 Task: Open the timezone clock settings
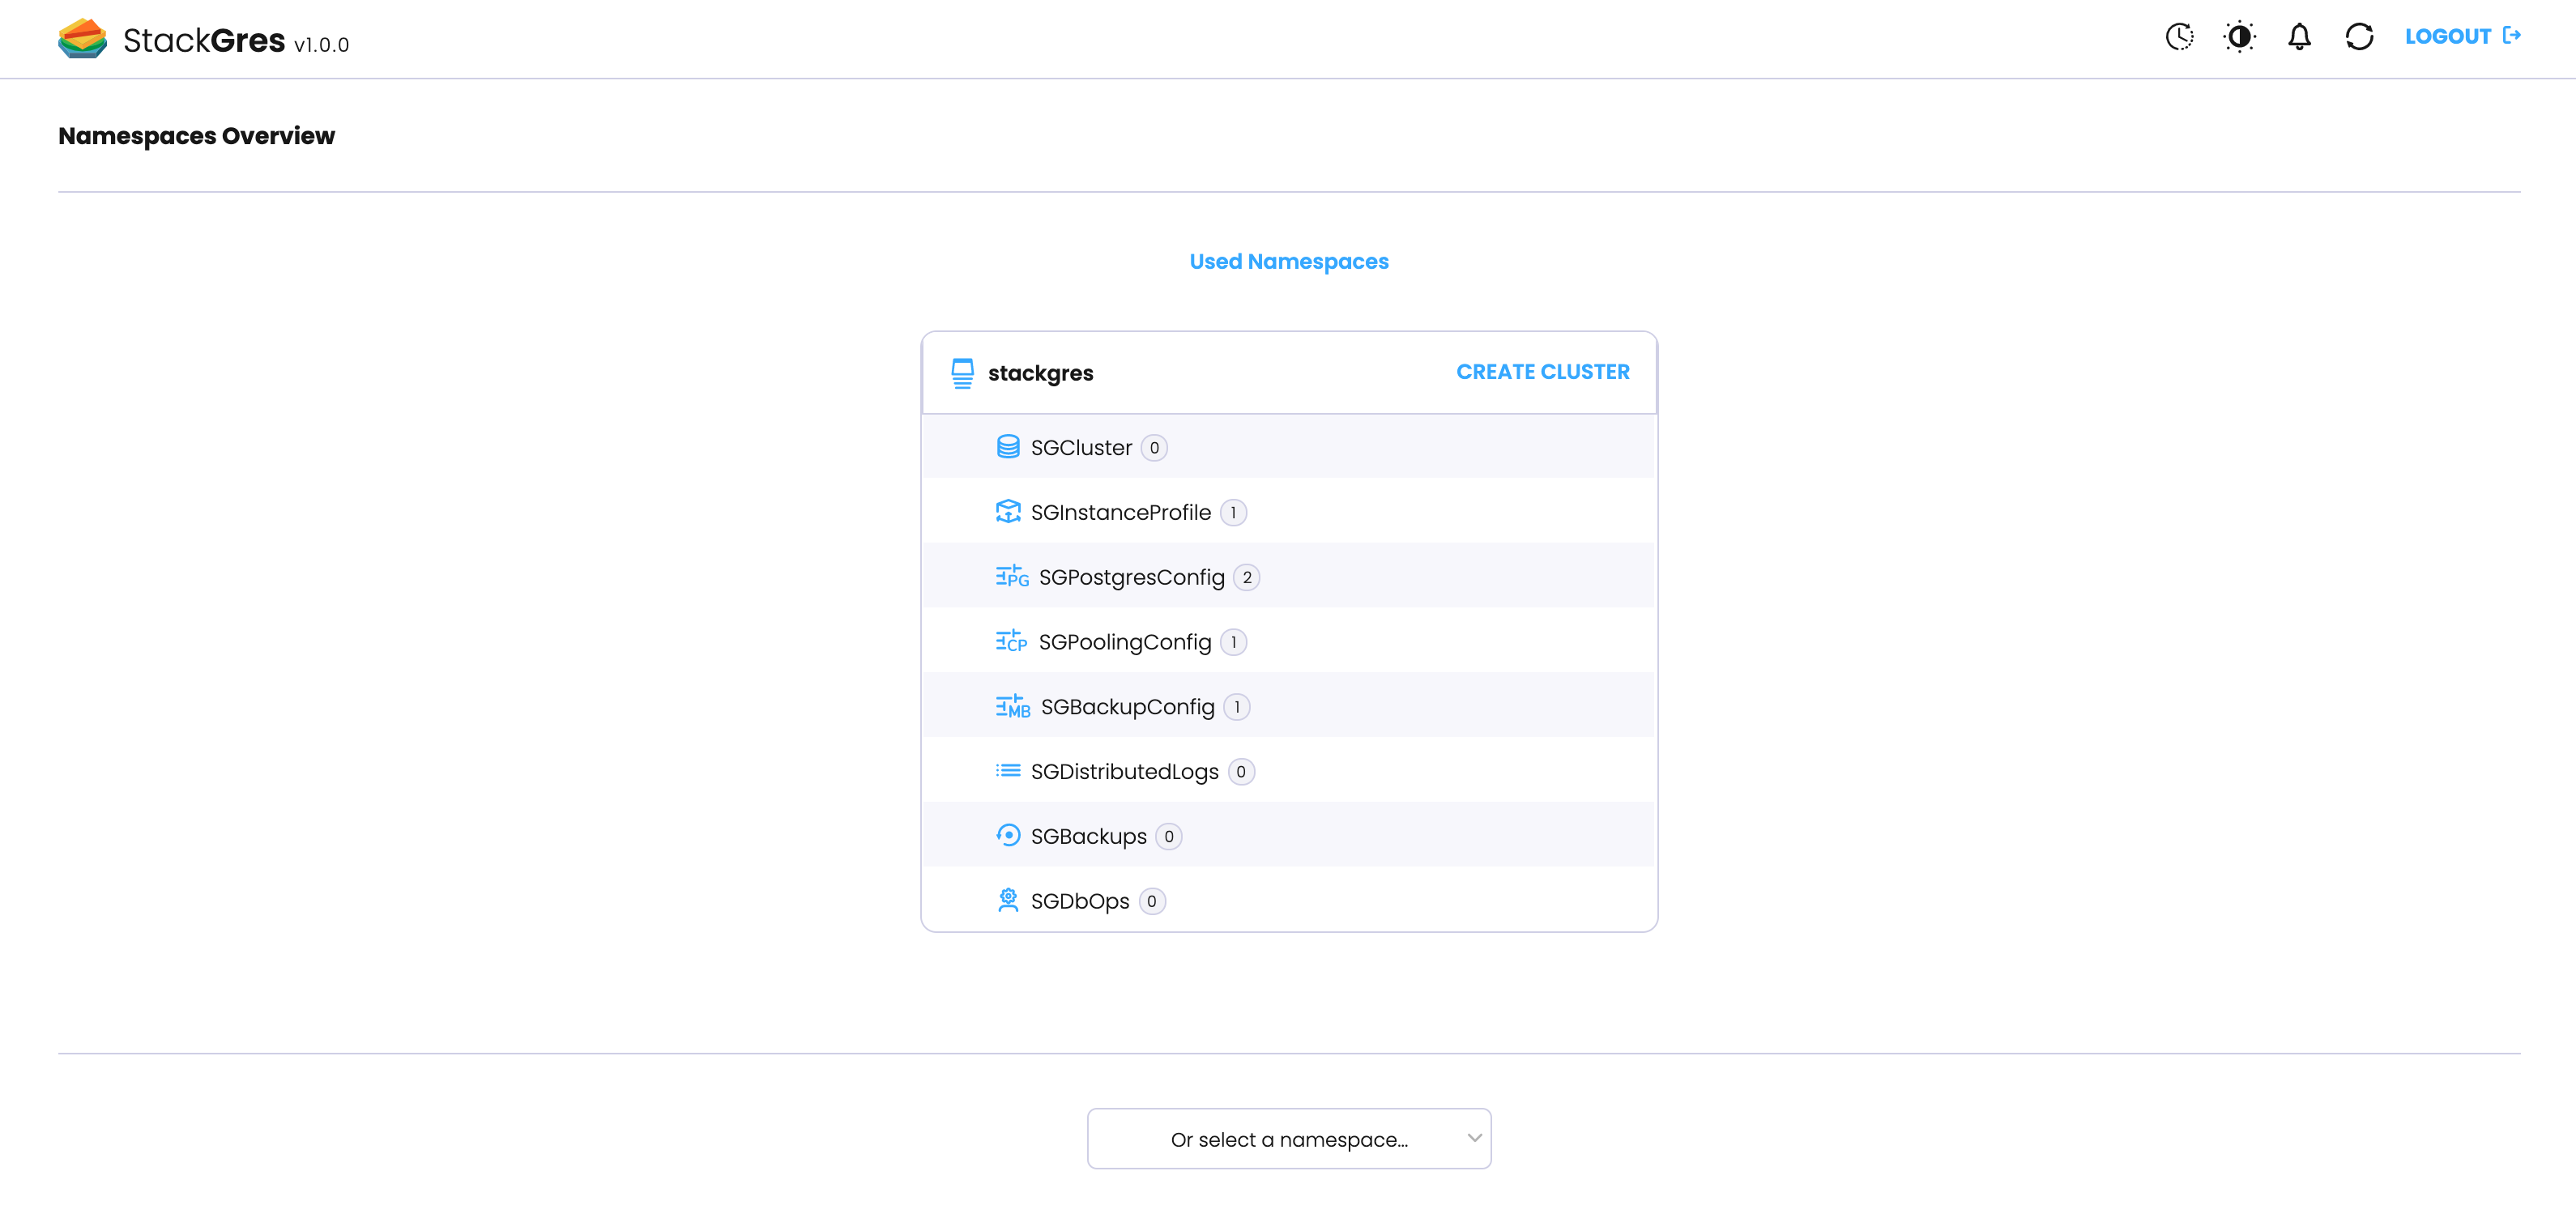point(2179,36)
